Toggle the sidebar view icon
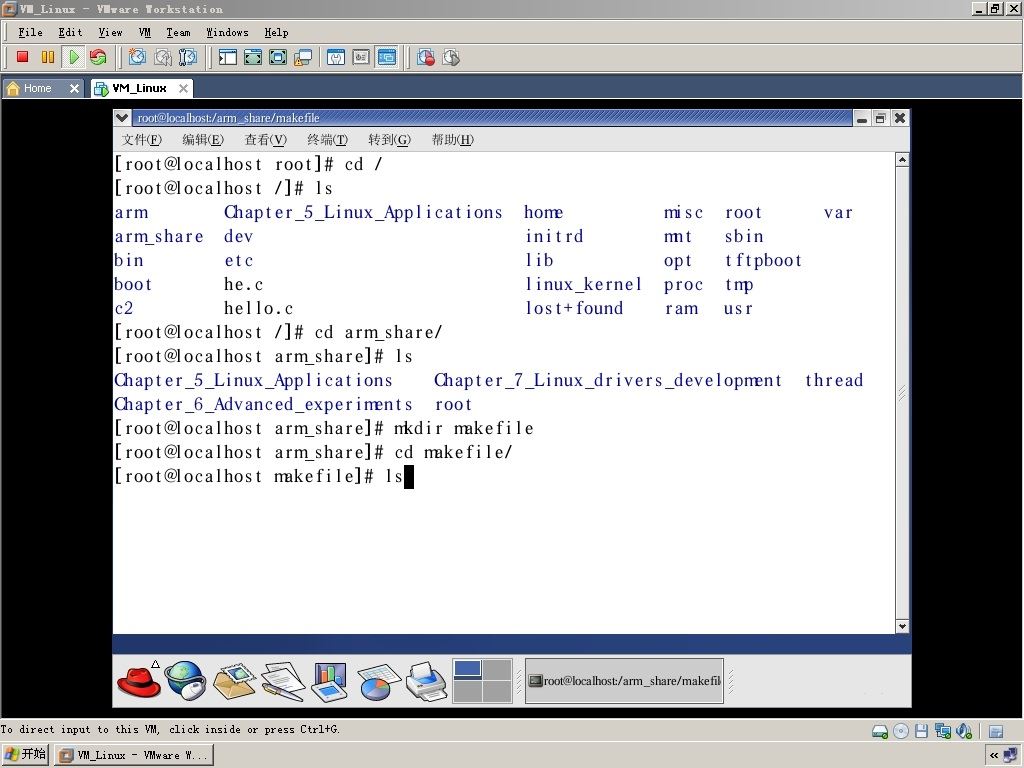This screenshot has height=768, width=1024. click(x=227, y=57)
